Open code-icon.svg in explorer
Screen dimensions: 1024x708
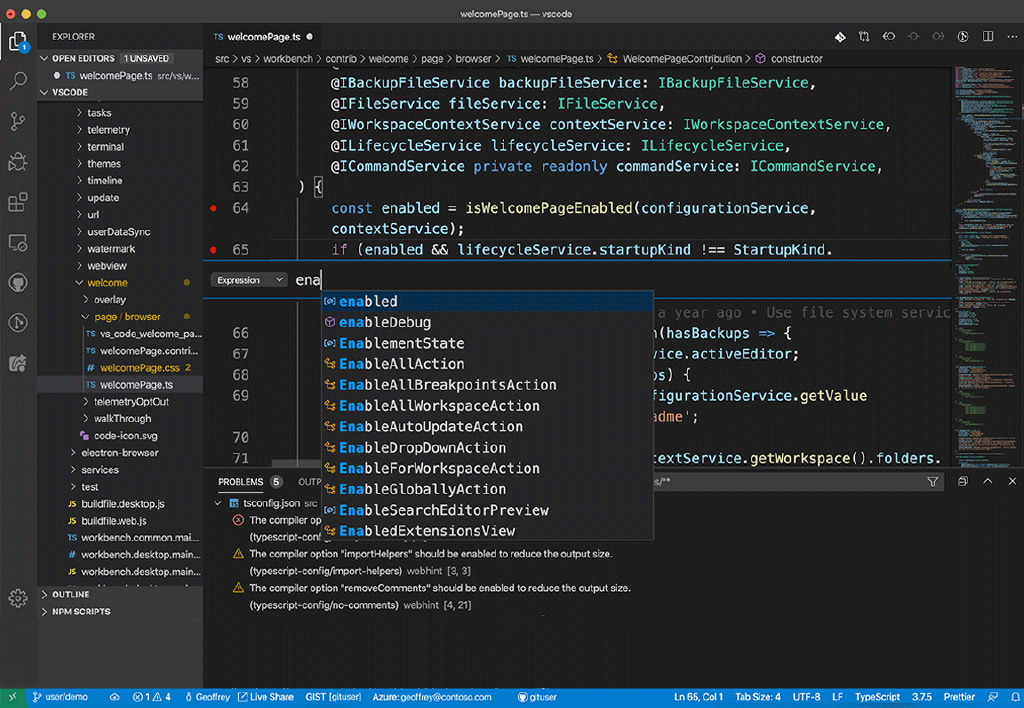pyautogui.click(x=125, y=436)
